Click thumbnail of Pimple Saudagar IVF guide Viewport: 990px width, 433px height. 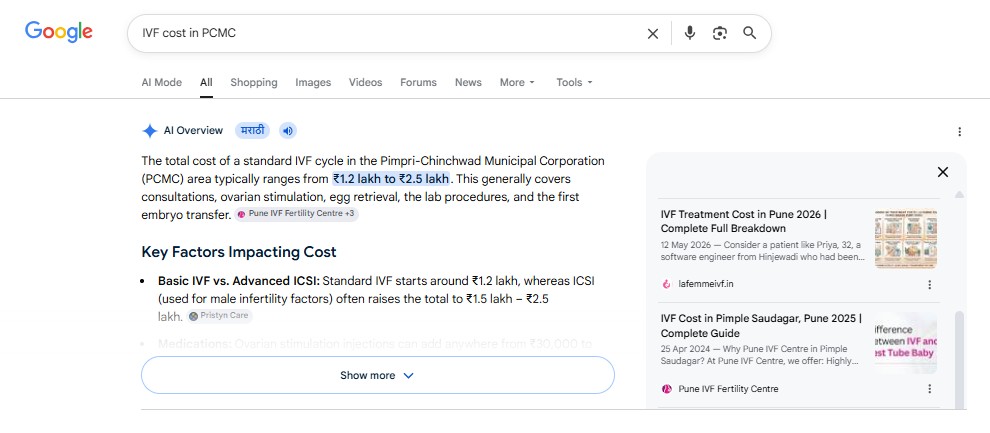pyautogui.click(x=905, y=343)
